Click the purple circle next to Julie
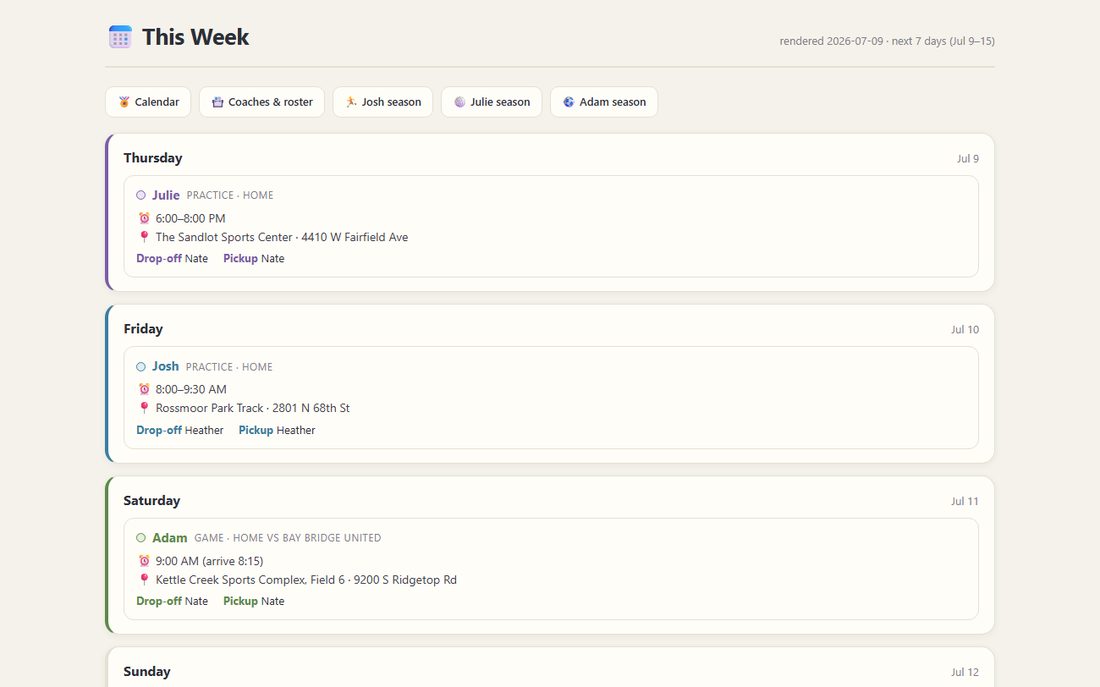This screenshot has width=1100, height=687. coord(141,195)
